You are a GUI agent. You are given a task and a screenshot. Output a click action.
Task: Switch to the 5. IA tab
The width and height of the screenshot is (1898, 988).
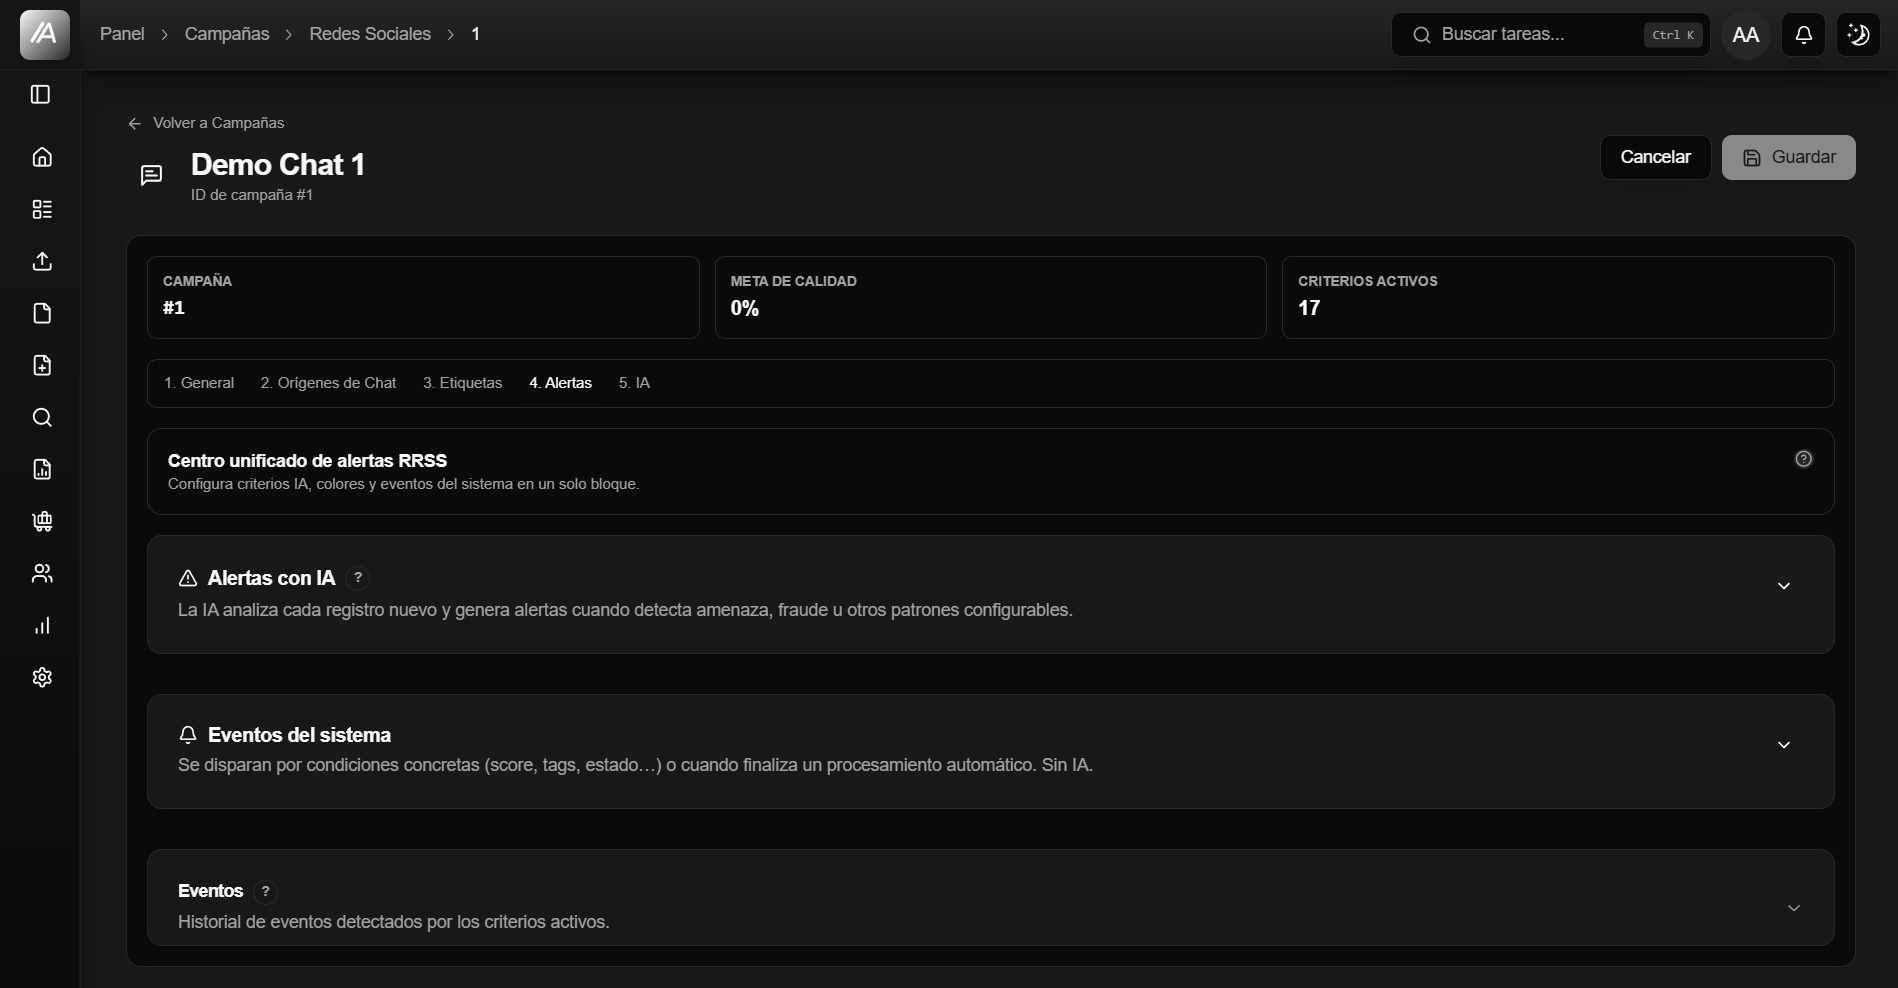pos(634,383)
